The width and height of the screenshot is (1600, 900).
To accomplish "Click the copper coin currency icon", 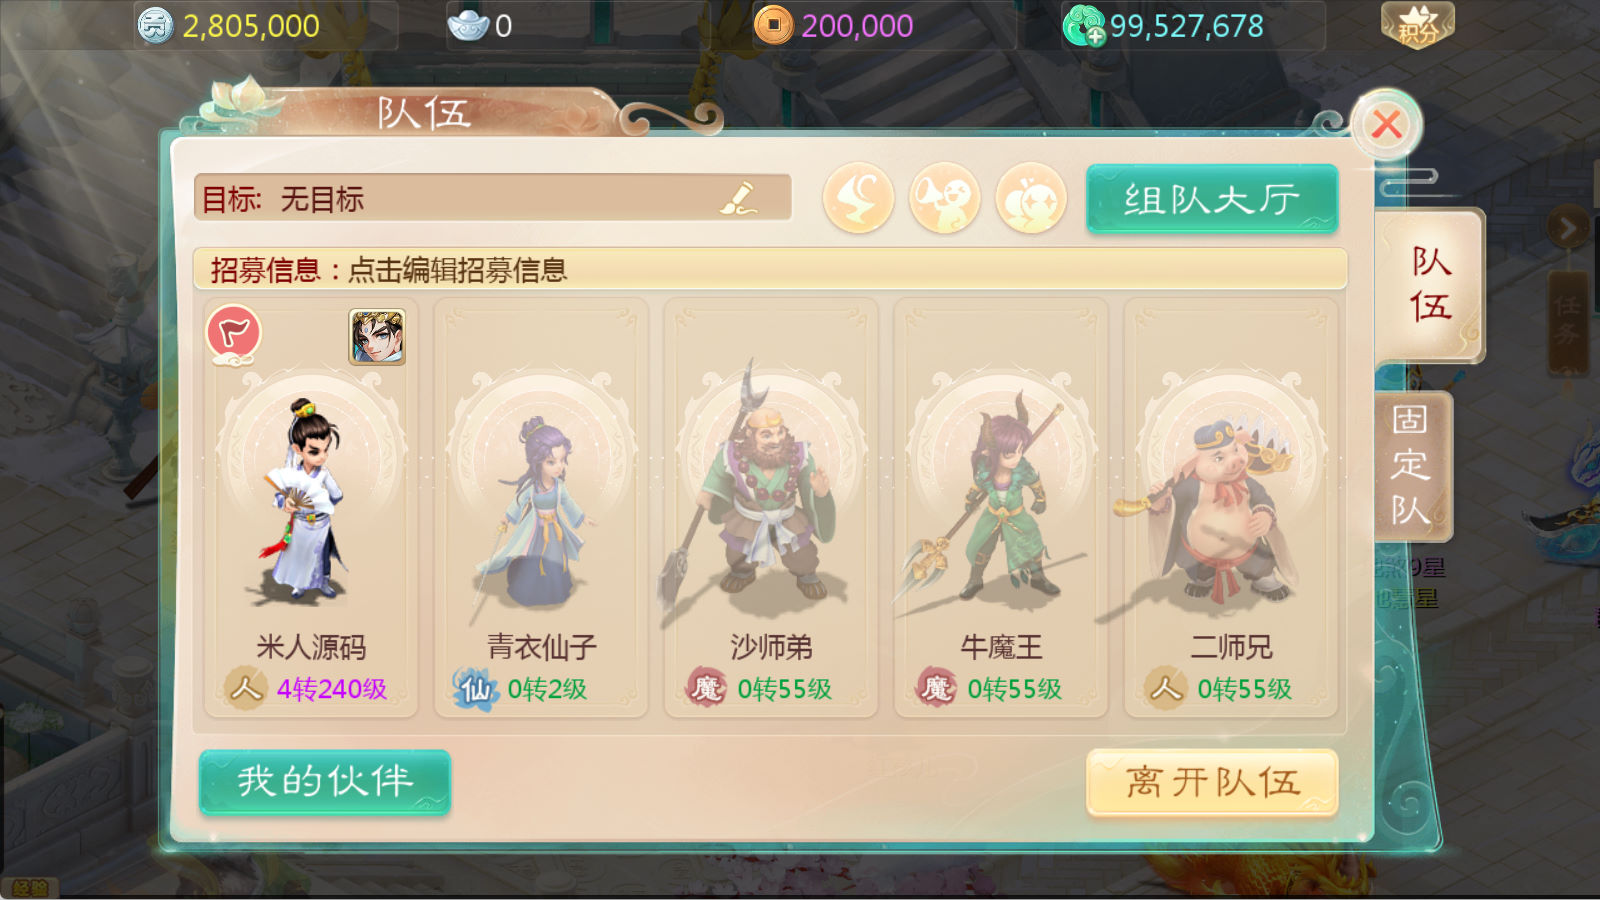I will pos(773,25).
